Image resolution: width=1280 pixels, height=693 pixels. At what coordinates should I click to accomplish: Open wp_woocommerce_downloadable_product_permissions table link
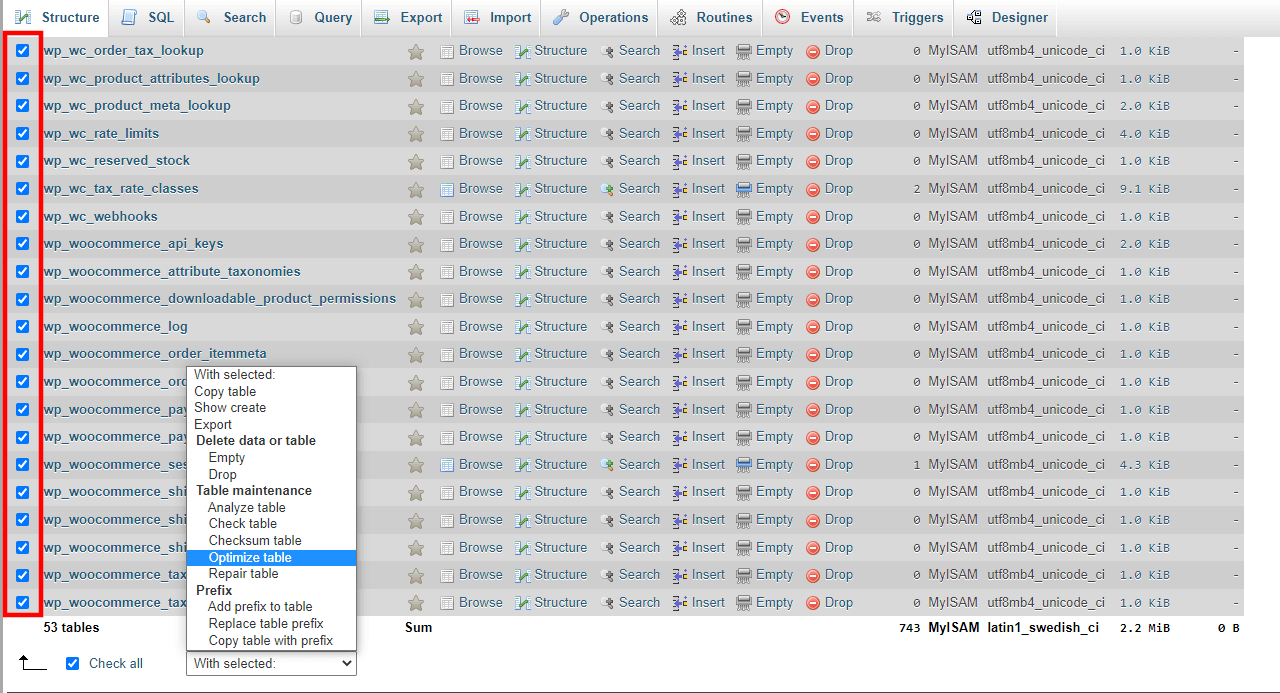point(220,298)
